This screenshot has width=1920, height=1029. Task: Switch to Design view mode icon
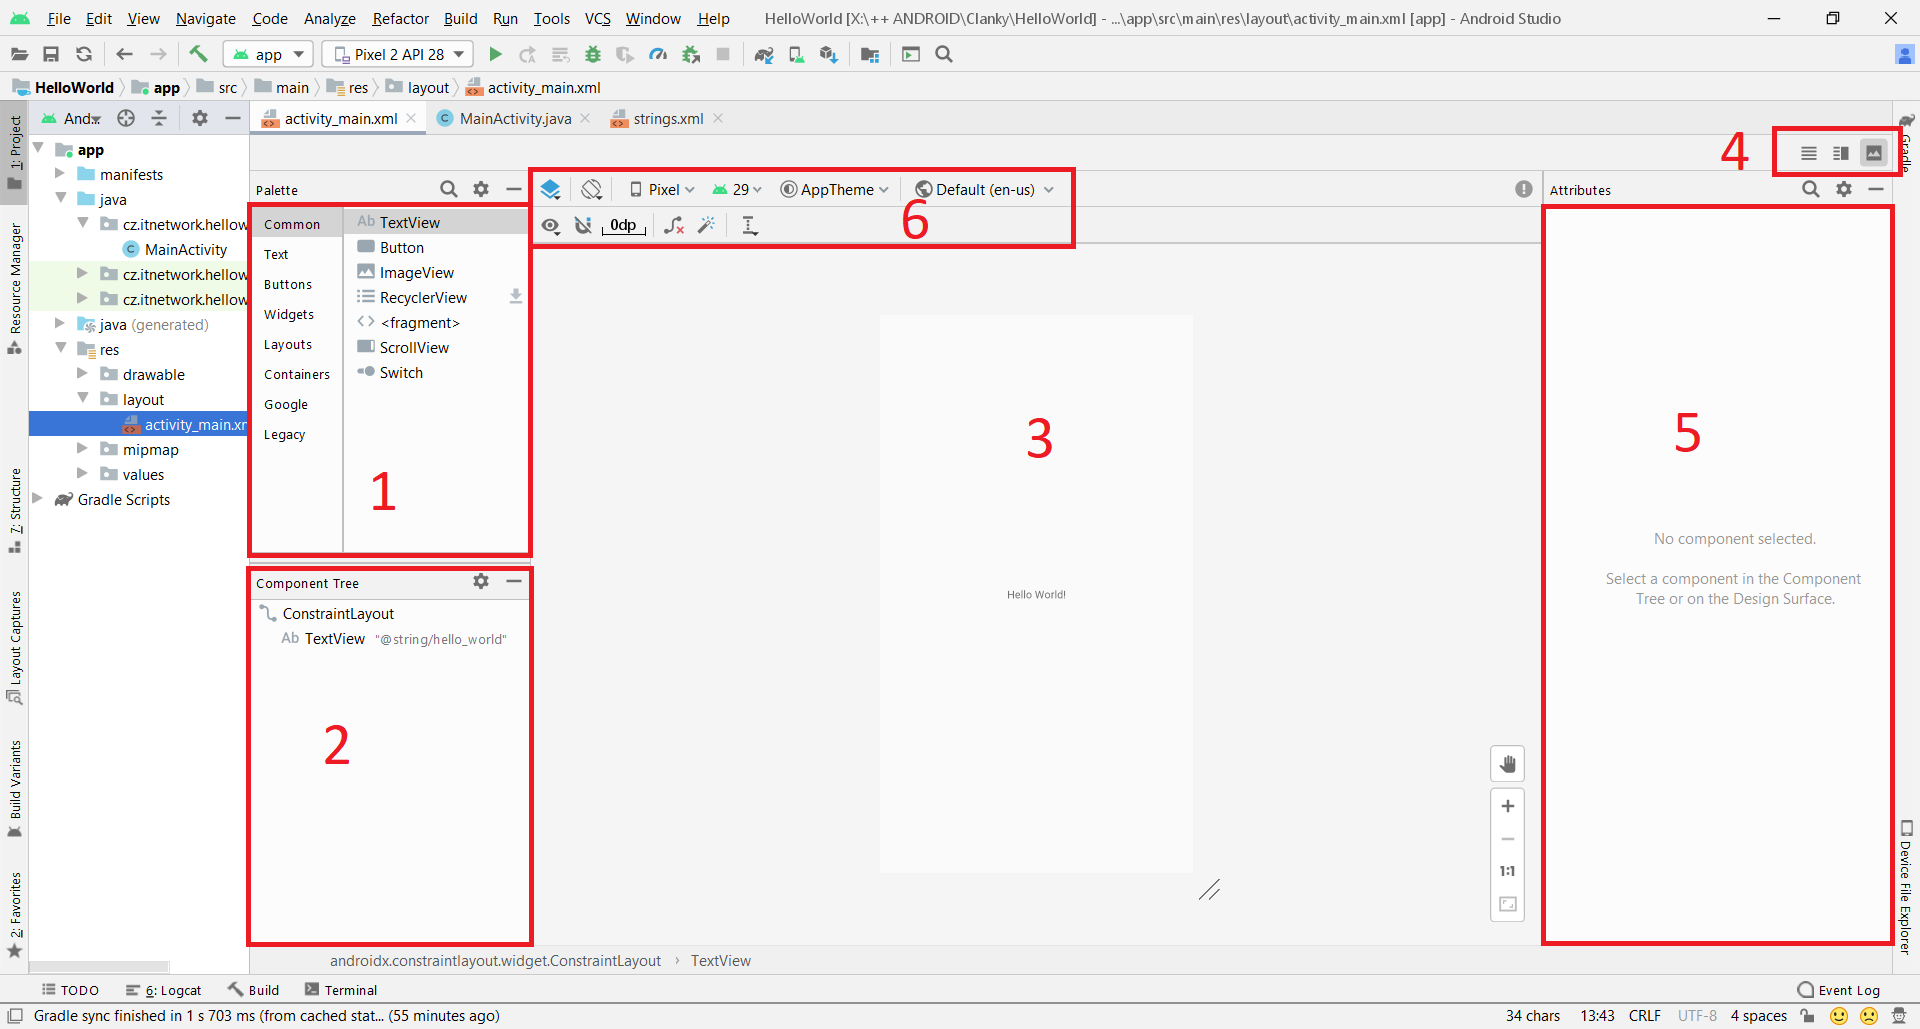tap(1872, 153)
